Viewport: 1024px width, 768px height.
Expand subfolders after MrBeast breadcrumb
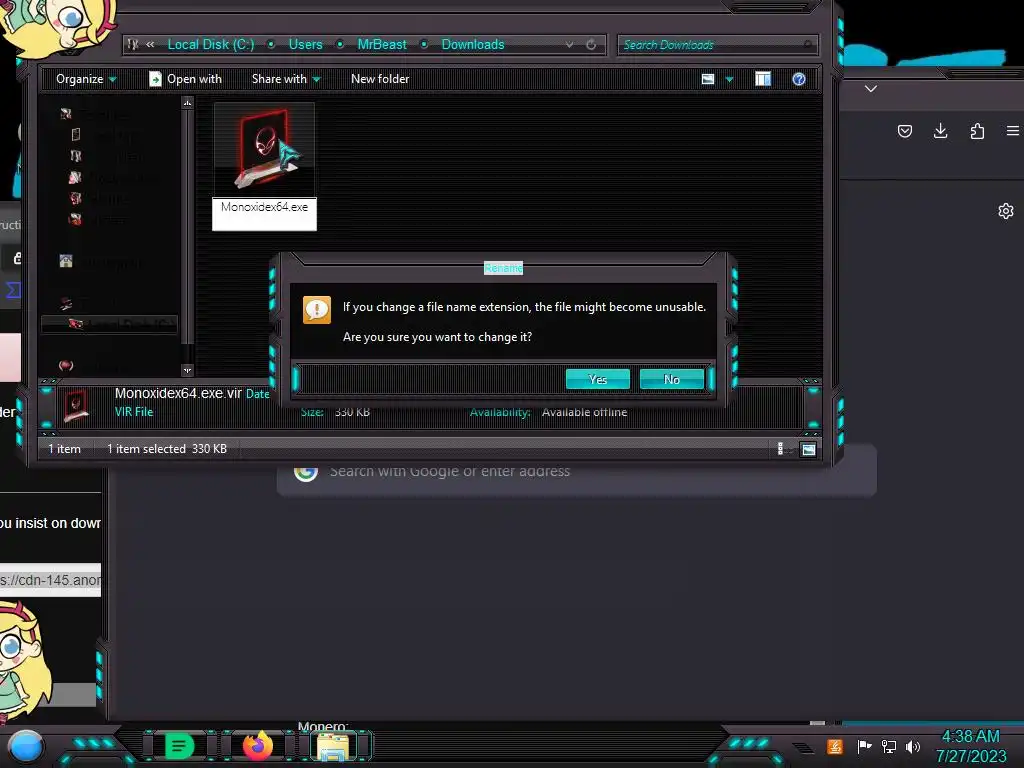[x=424, y=44]
